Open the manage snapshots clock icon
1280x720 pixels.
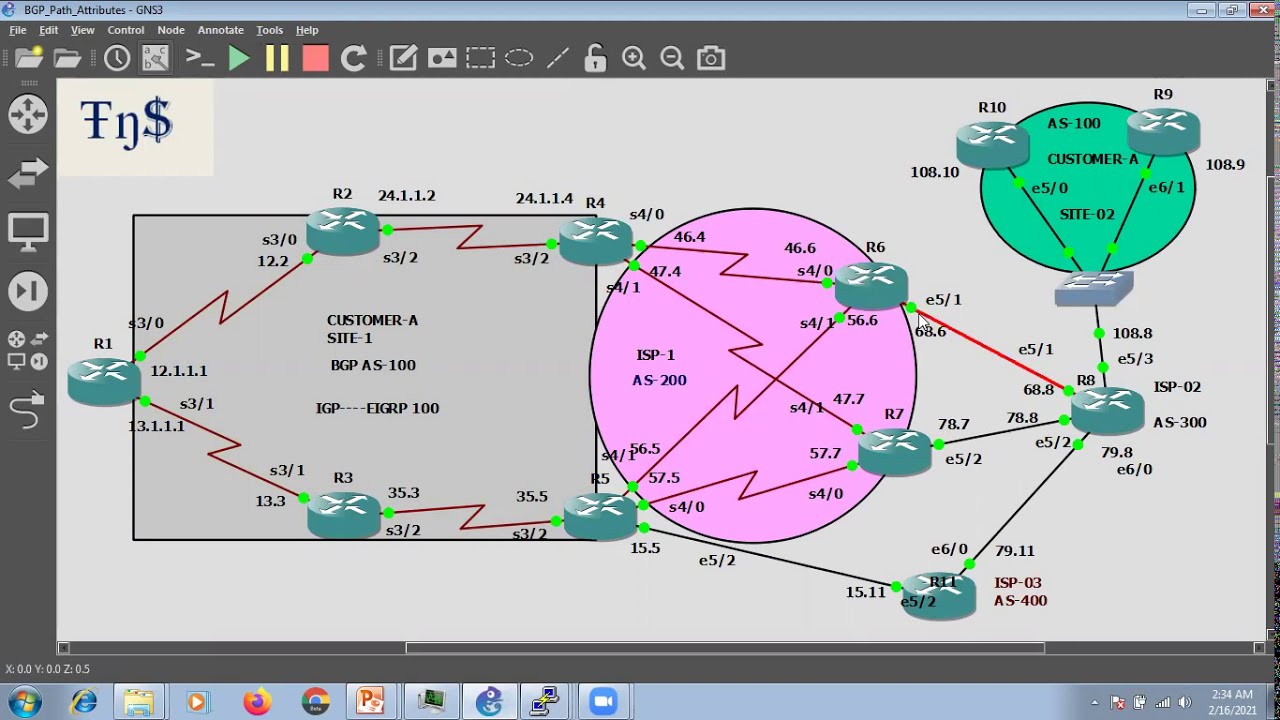click(117, 58)
